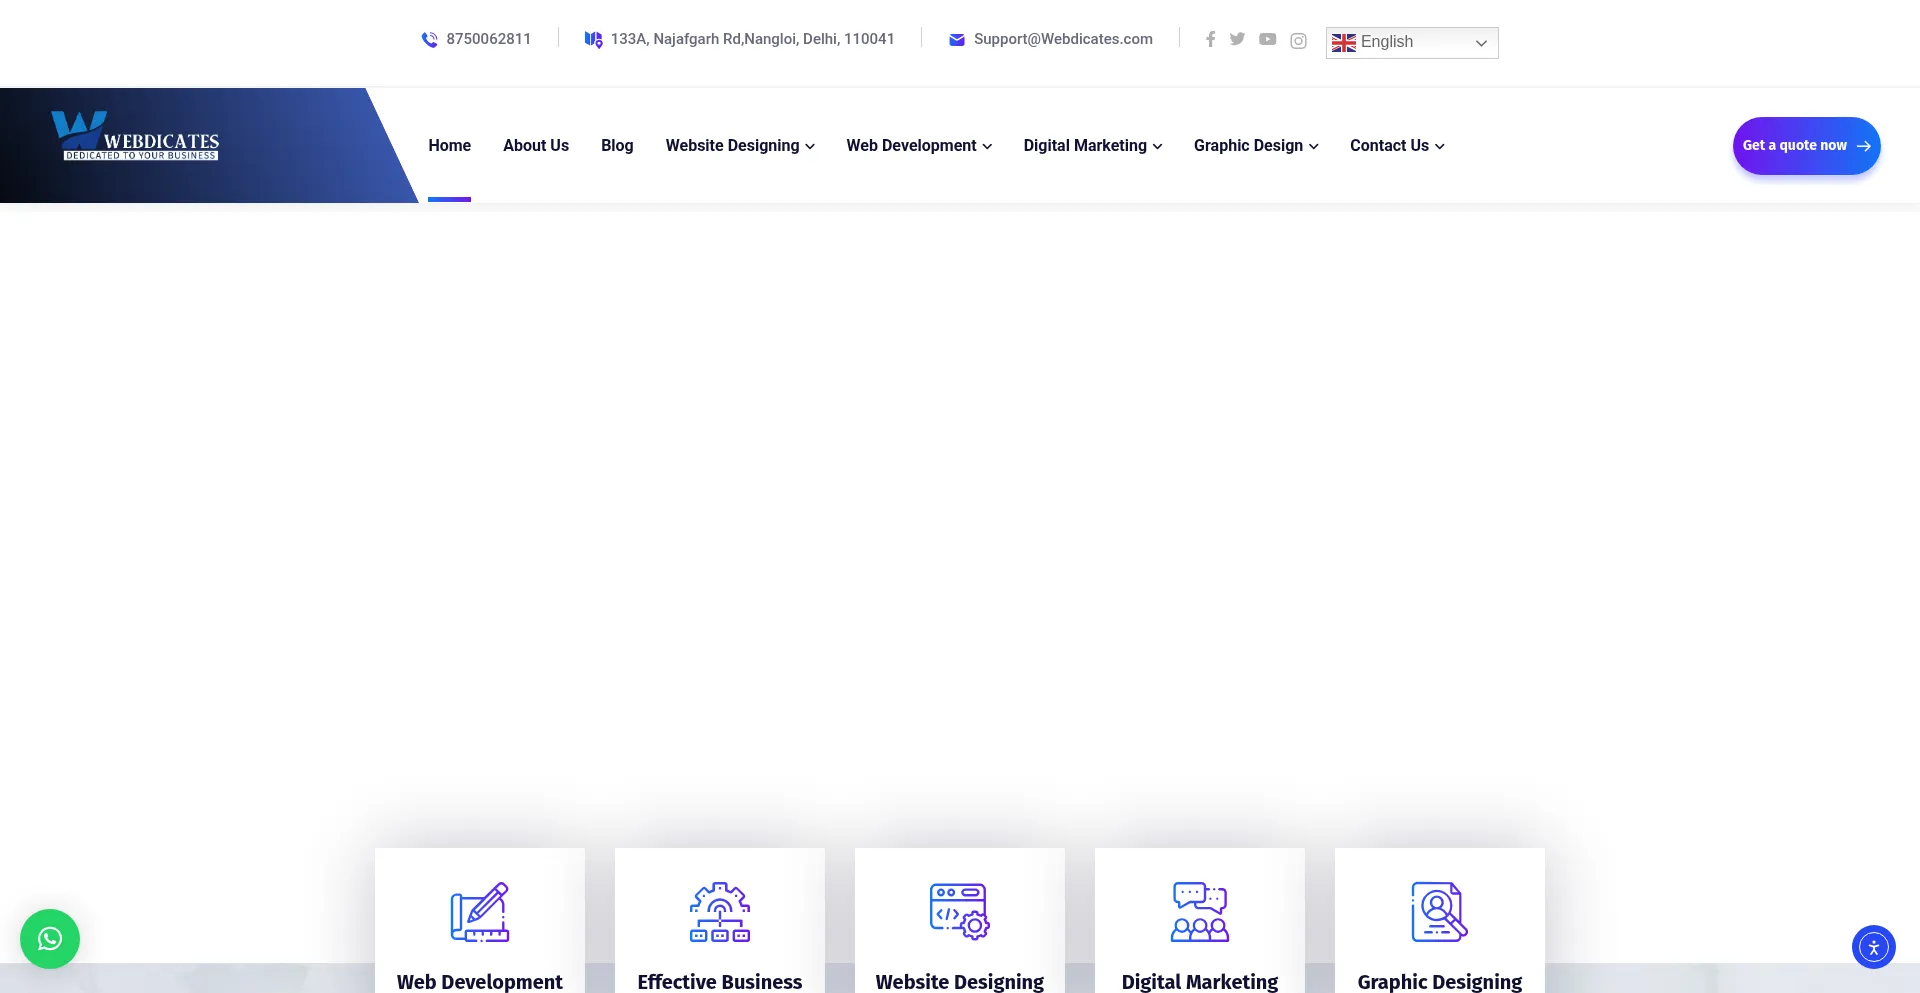Expand the Website Designing menu chevron
The image size is (1920, 993).
(x=808, y=146)
